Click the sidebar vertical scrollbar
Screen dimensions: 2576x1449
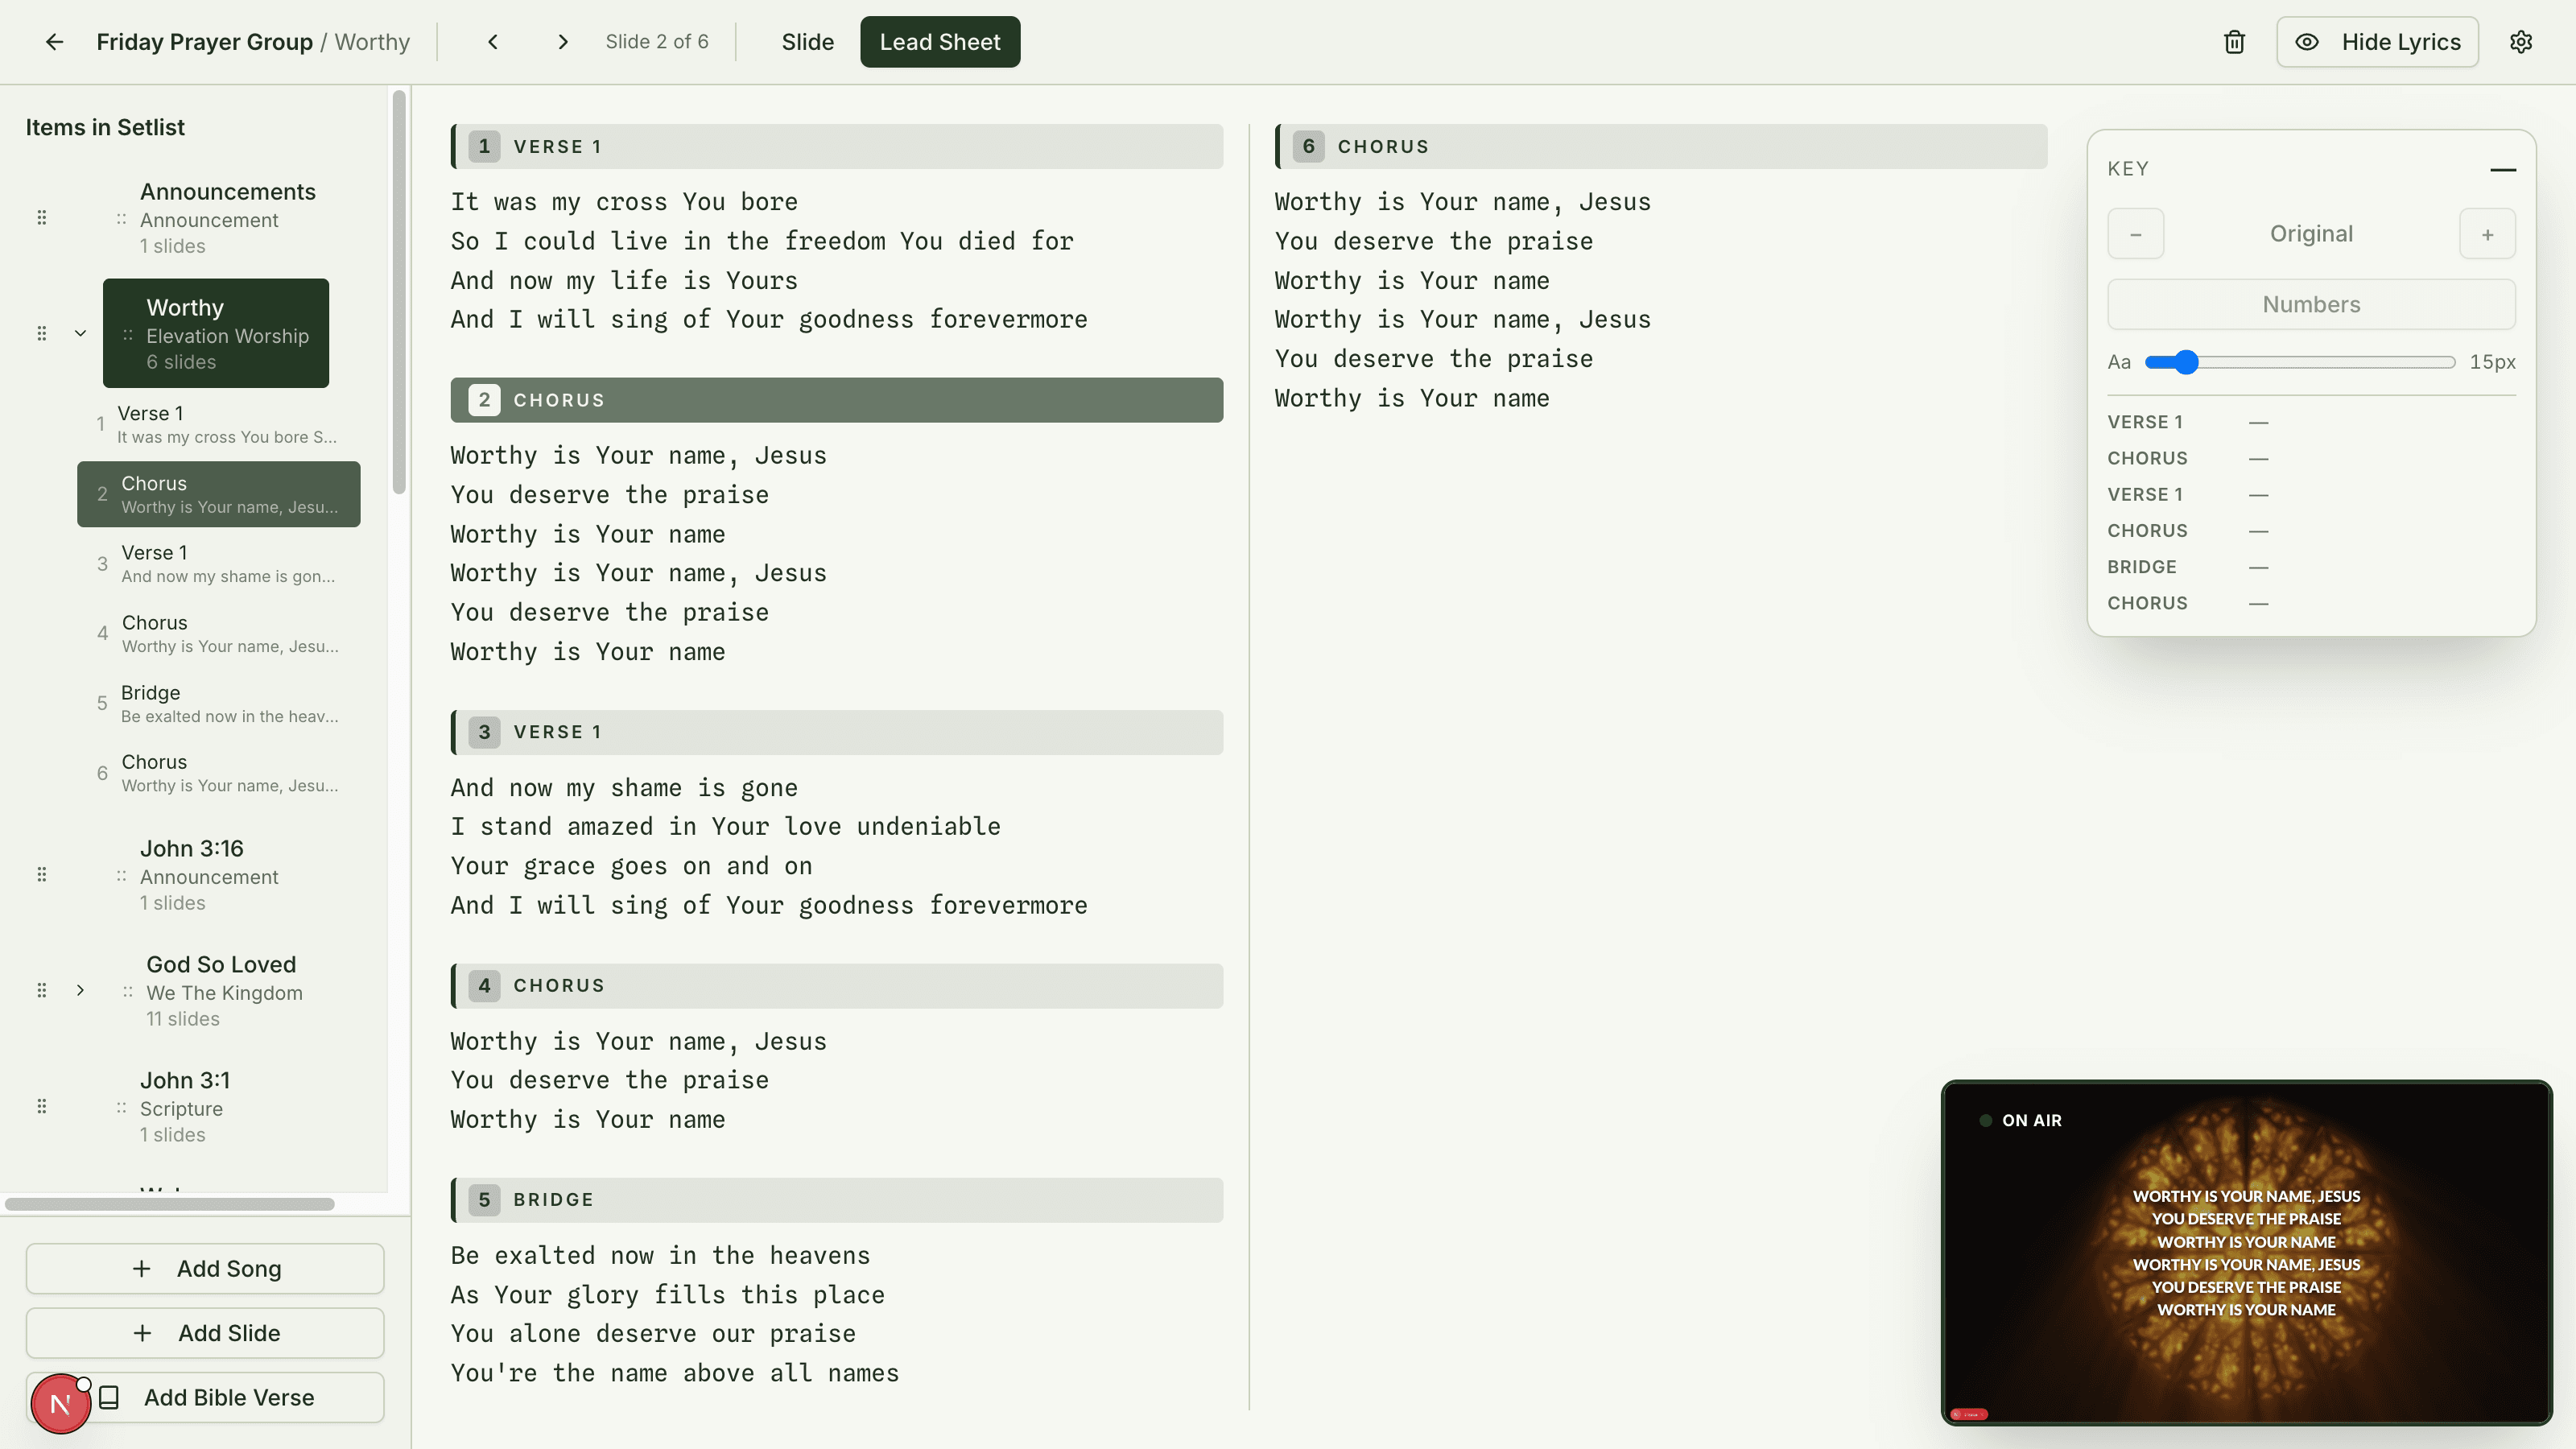click(x=399, y=292)
